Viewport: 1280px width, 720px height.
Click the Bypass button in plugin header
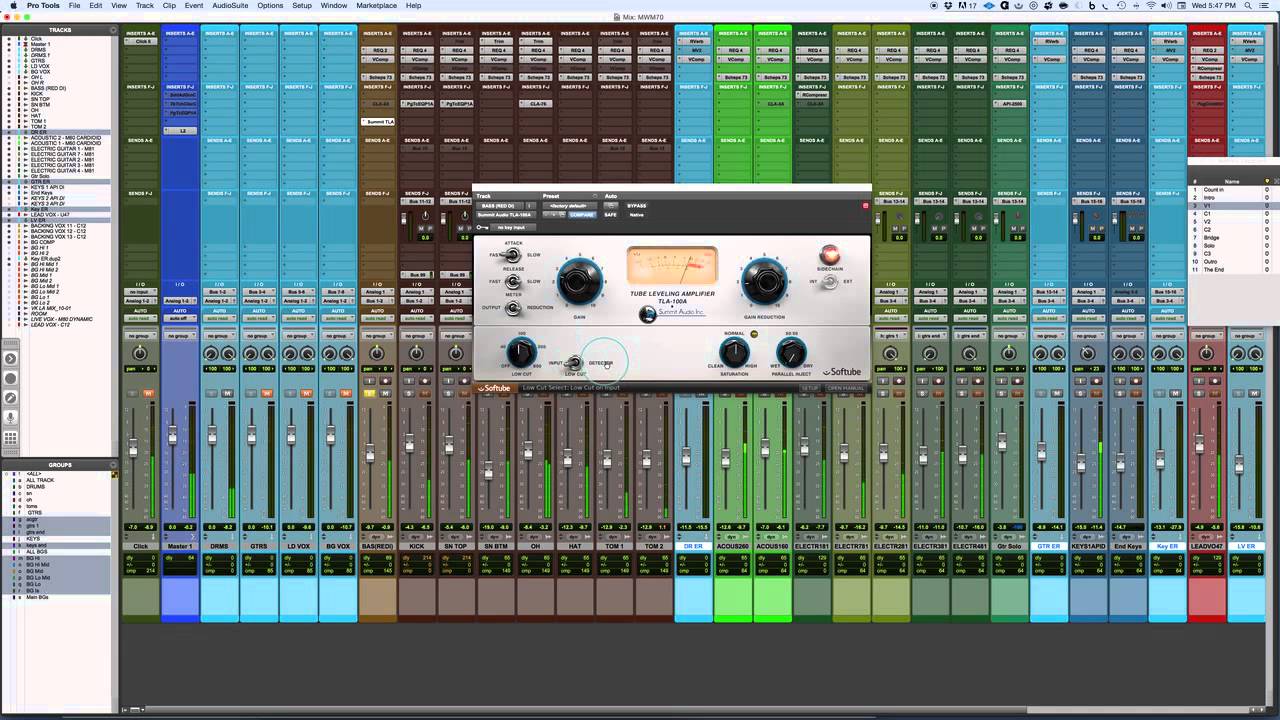(x=636, y=205)
